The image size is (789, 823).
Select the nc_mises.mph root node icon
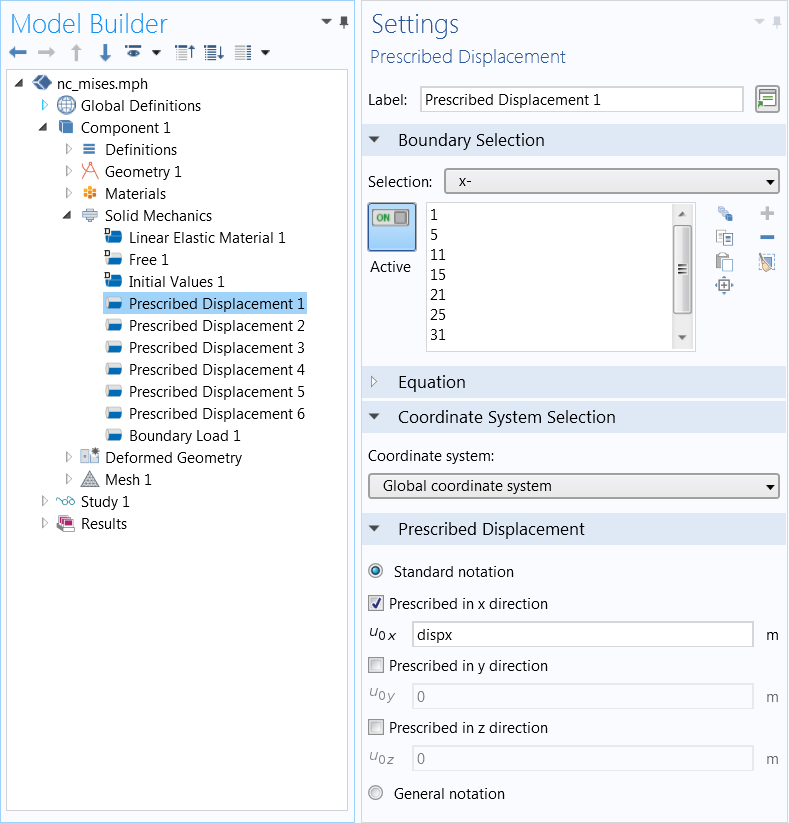42,83
